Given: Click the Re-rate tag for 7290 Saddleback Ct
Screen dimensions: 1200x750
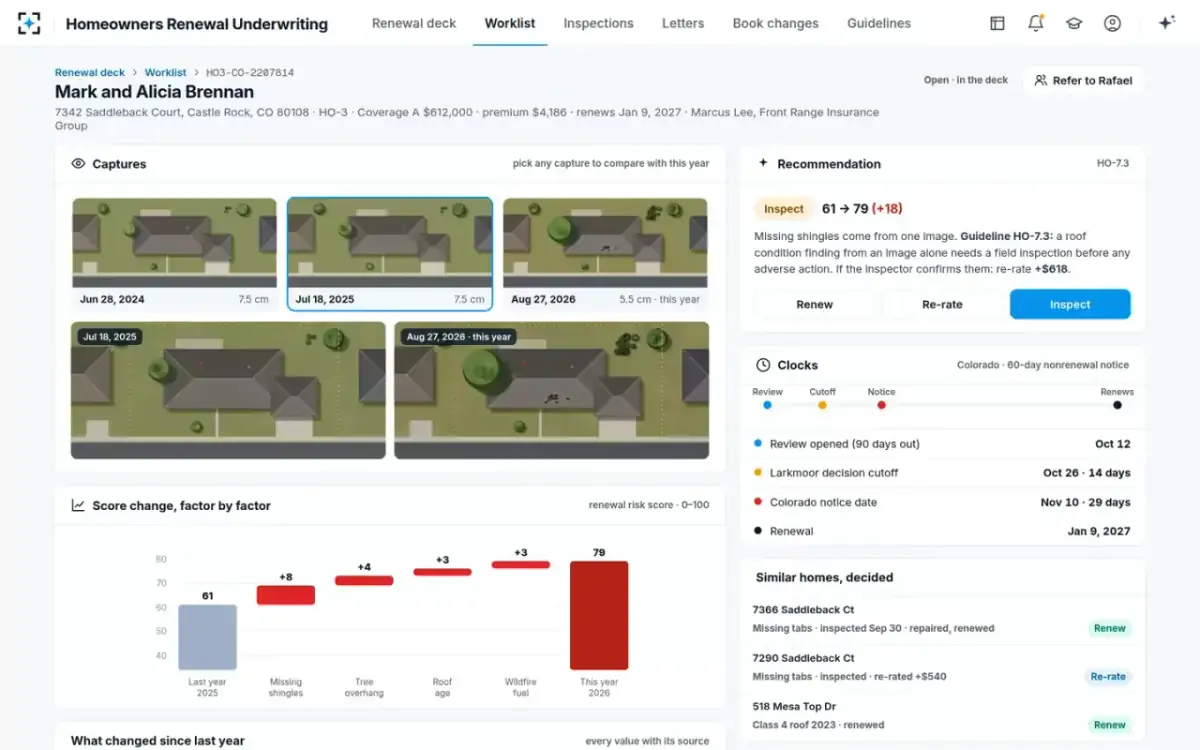Looking at the screenshot, I should pos(1108,677).
